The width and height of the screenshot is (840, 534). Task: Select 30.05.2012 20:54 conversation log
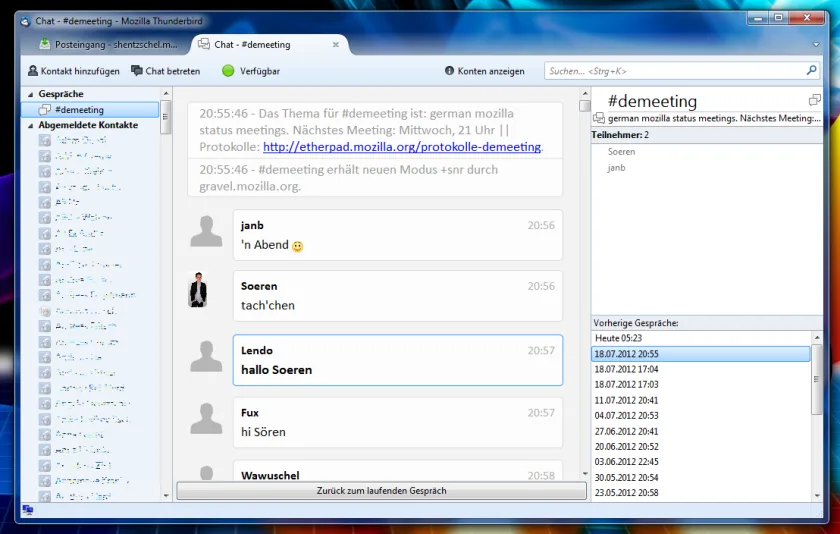coord(701,477)
